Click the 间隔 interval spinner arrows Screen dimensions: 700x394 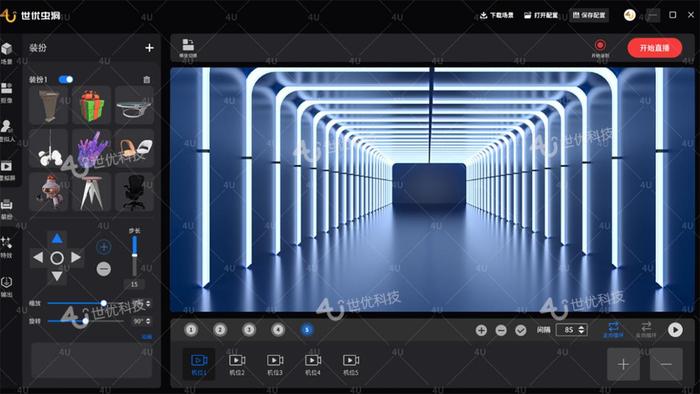[581, 330]
